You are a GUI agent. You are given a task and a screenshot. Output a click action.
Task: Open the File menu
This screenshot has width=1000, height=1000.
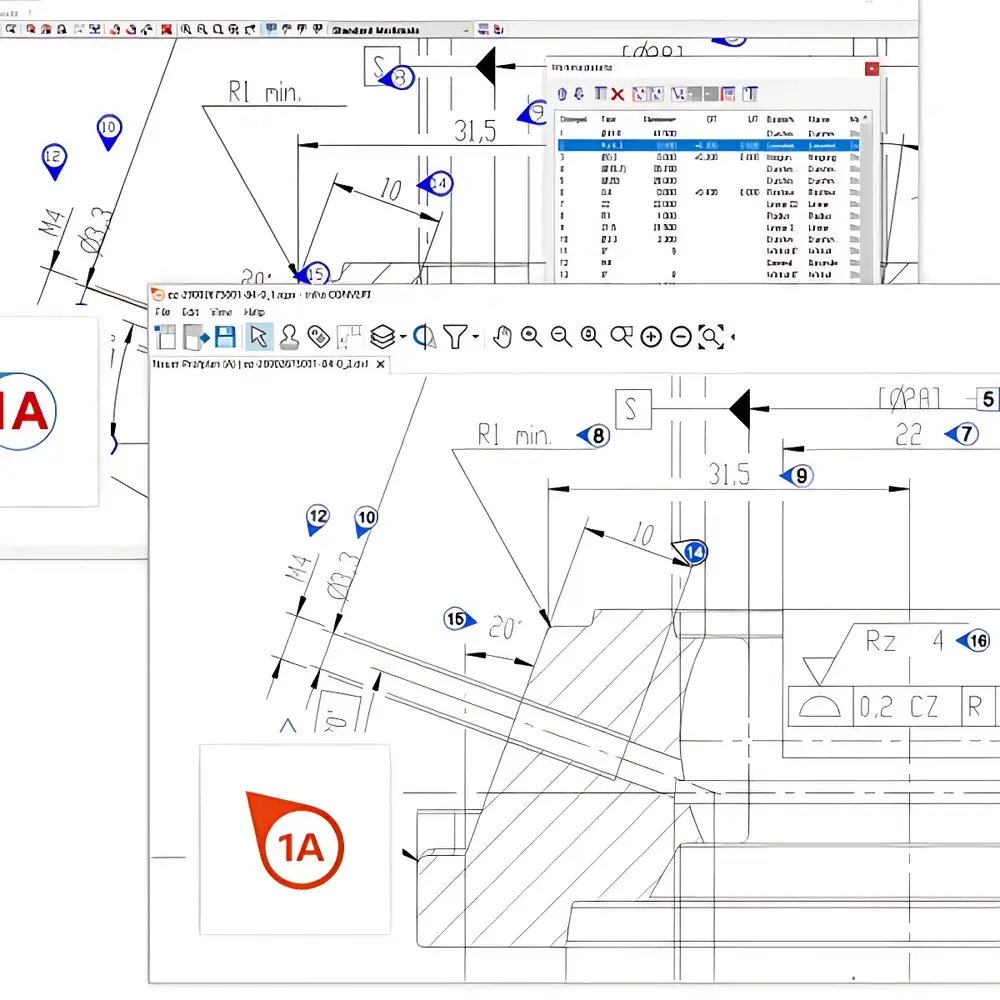click(161, 312)
